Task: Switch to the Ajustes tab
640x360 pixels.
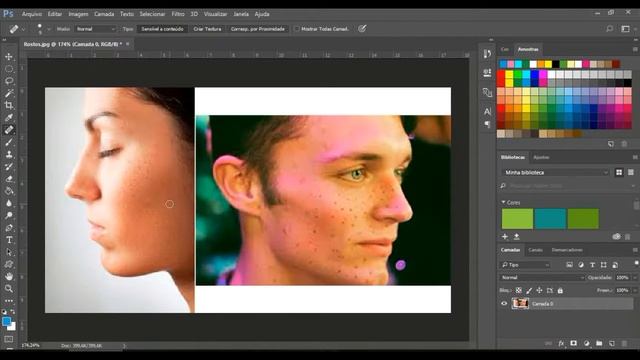Action: pos(541,157)
